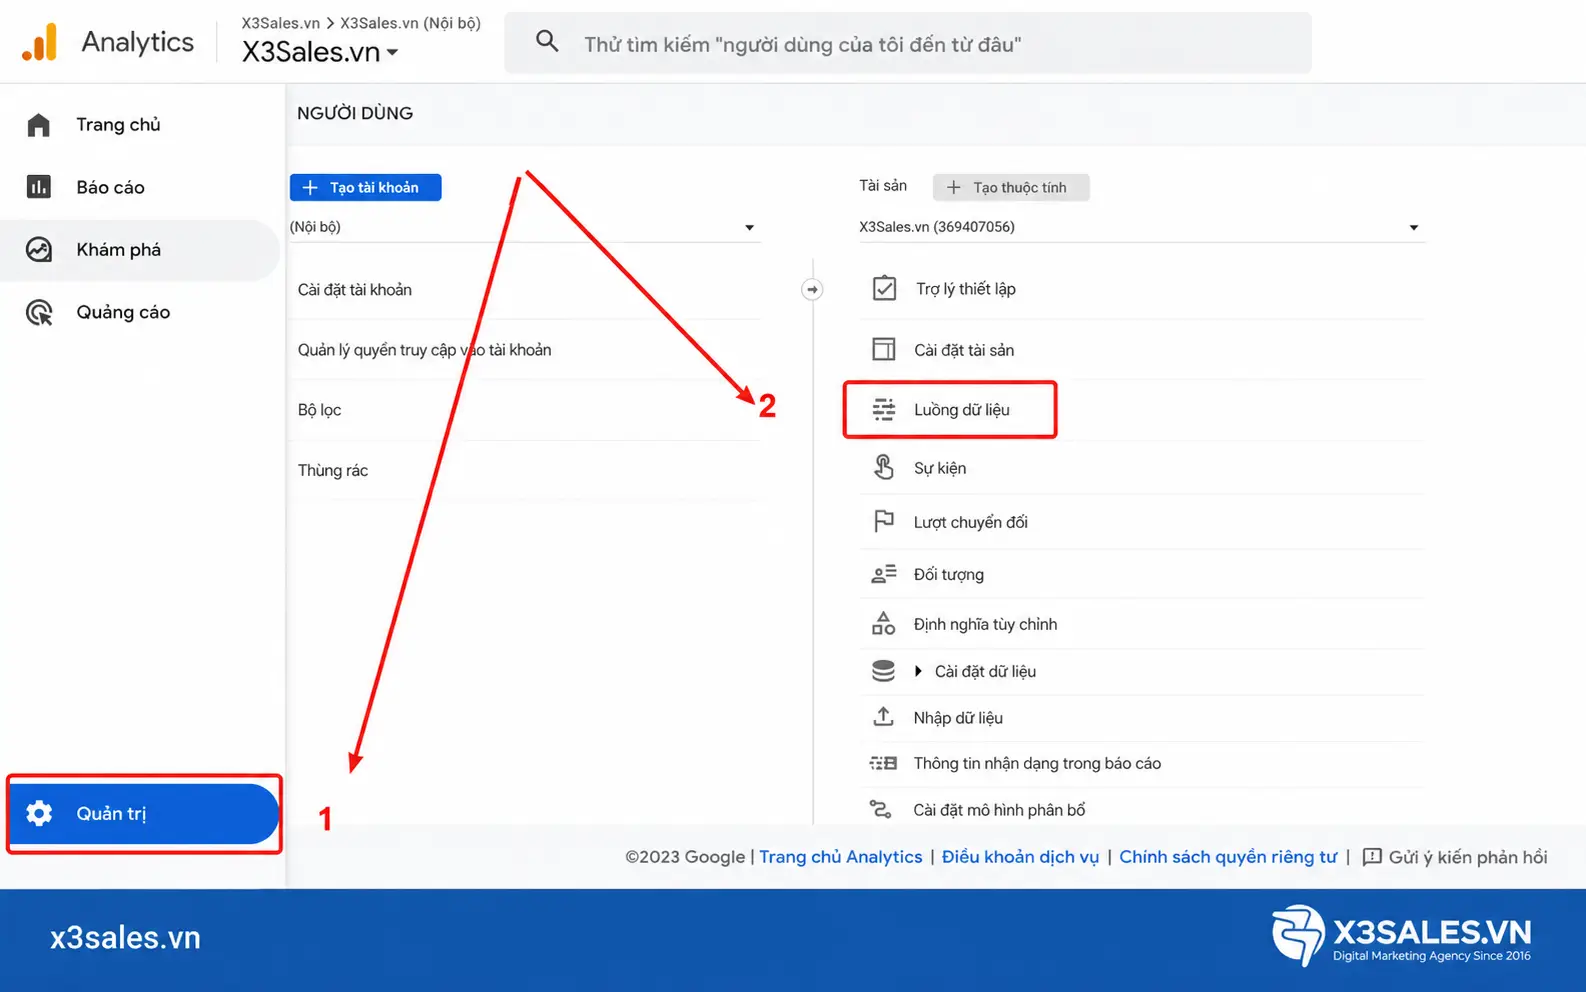The height and width of the screenshot is (992, 1586).
Task: Click the Lượt chuyển đổi label text
Action: pos(970,522)
